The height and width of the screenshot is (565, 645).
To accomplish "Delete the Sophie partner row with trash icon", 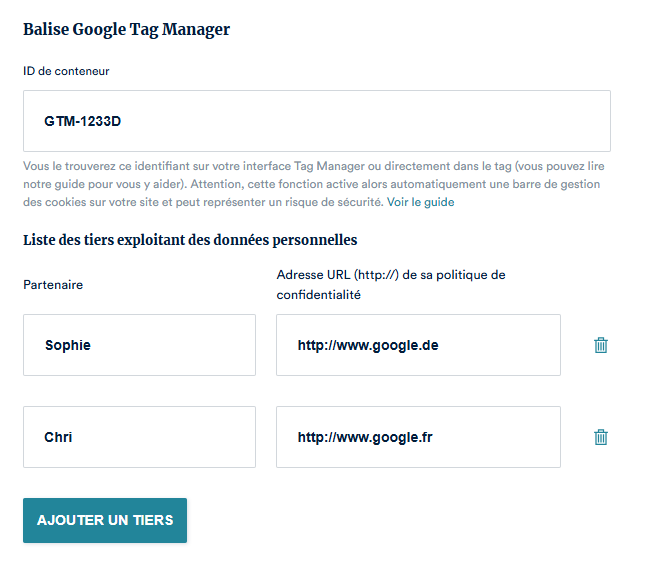I will click(601, 345).
